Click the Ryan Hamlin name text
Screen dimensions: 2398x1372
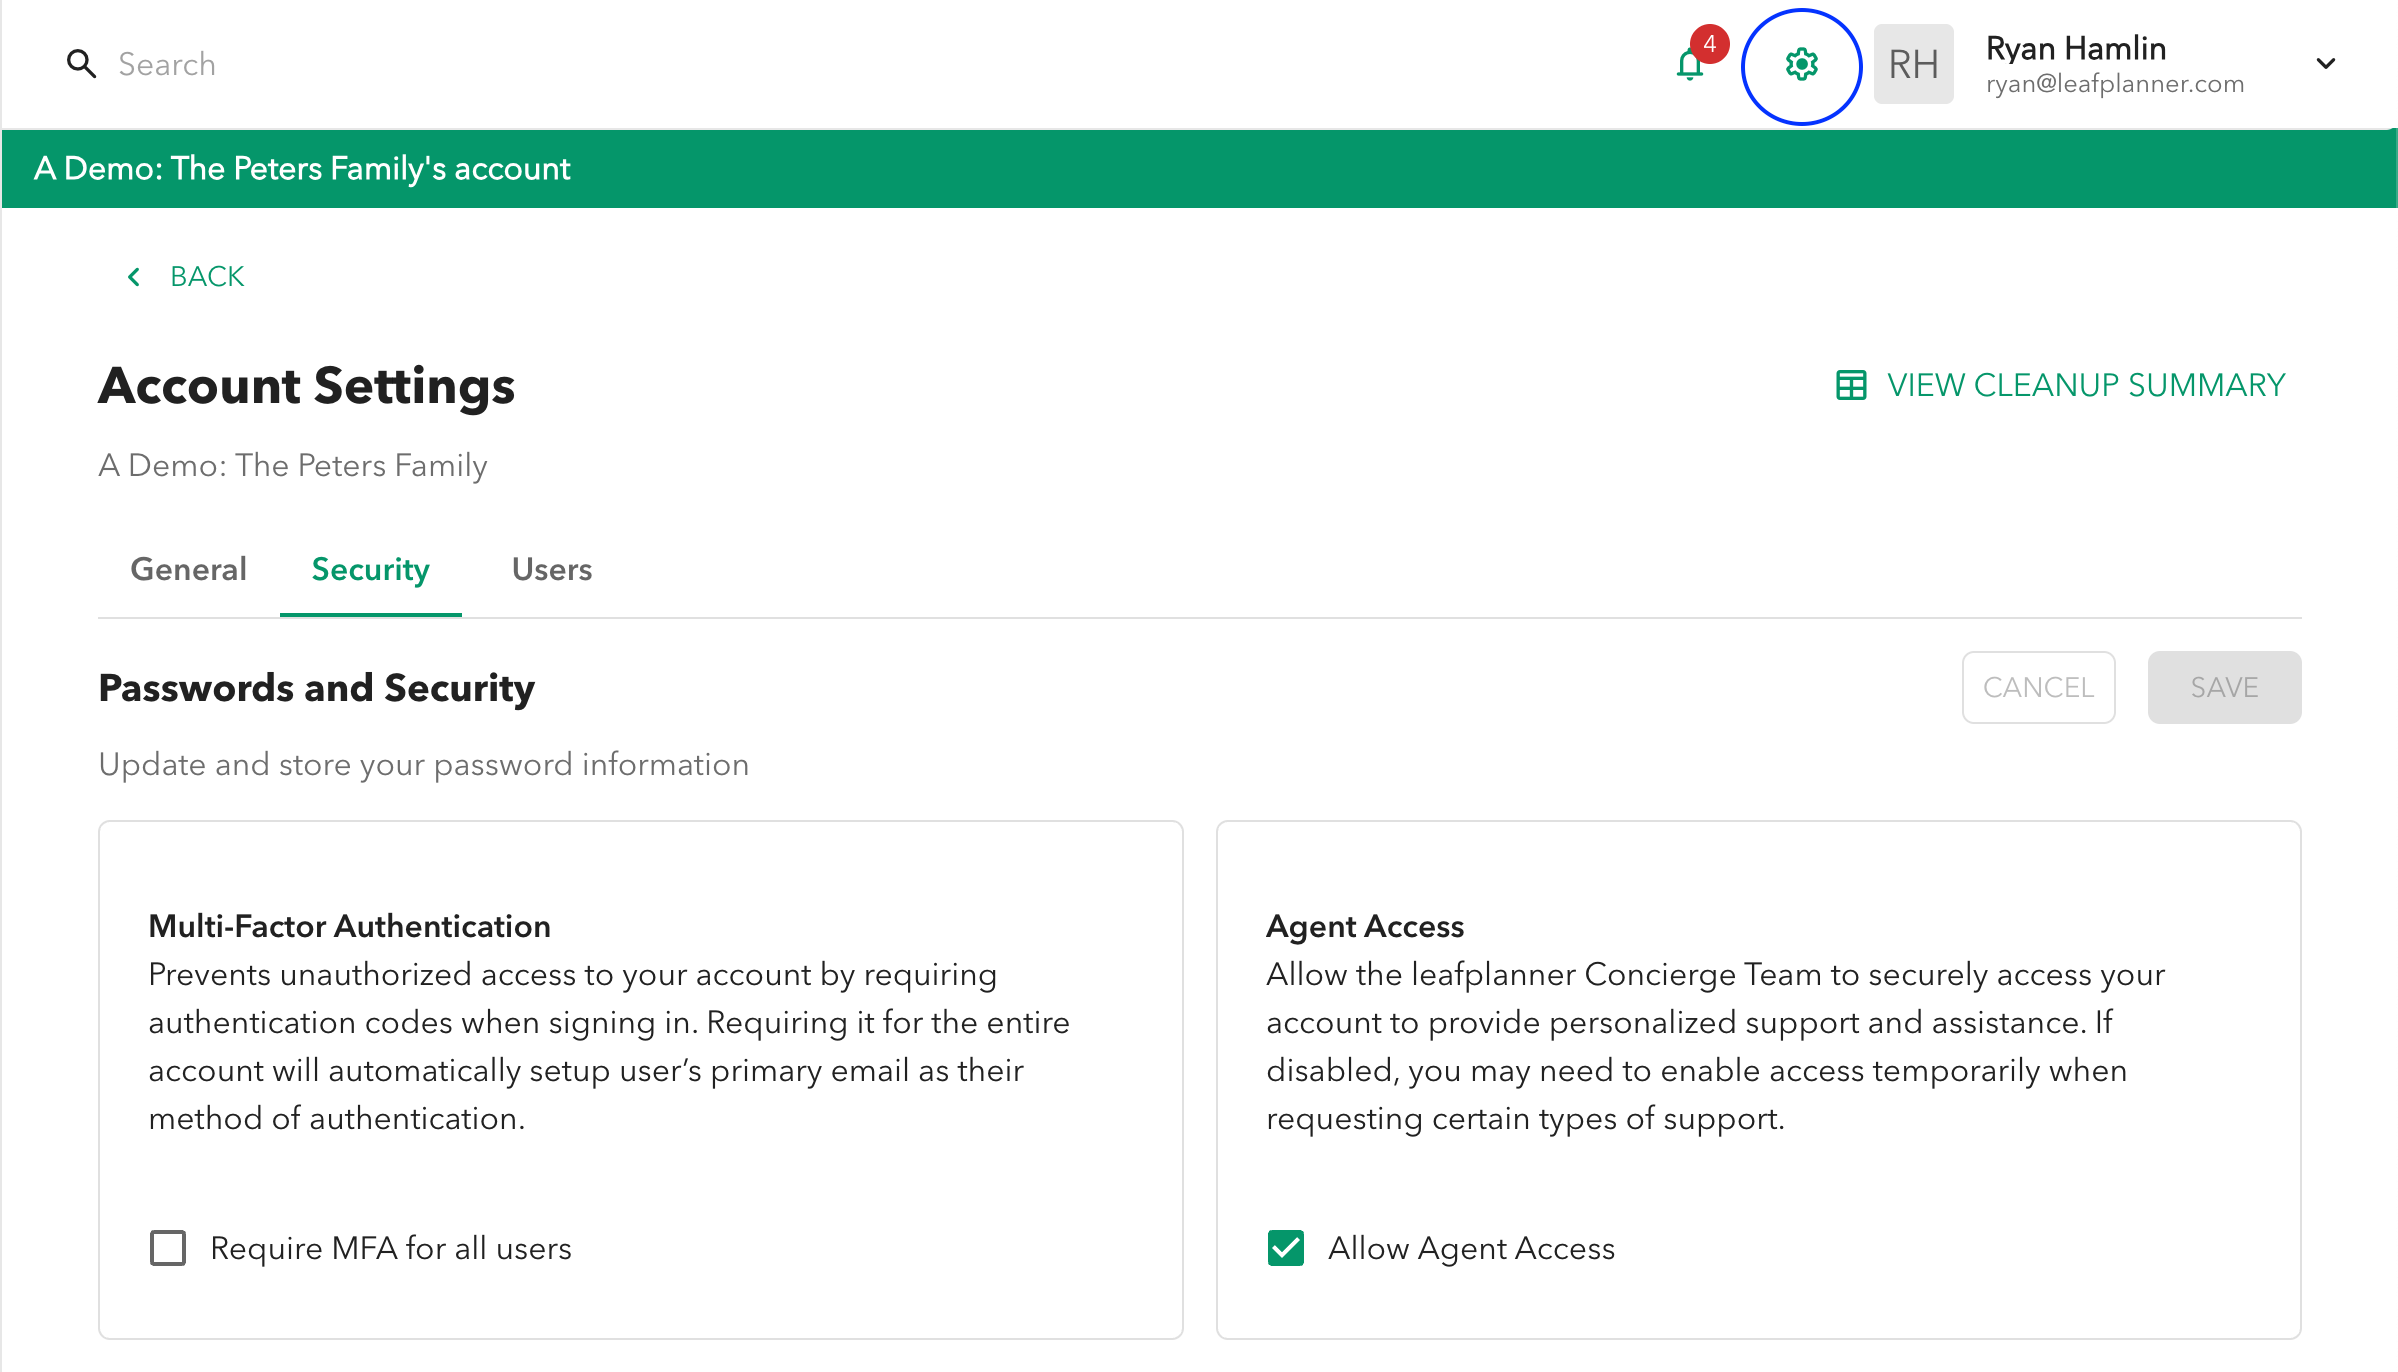tap(2076, 48)
